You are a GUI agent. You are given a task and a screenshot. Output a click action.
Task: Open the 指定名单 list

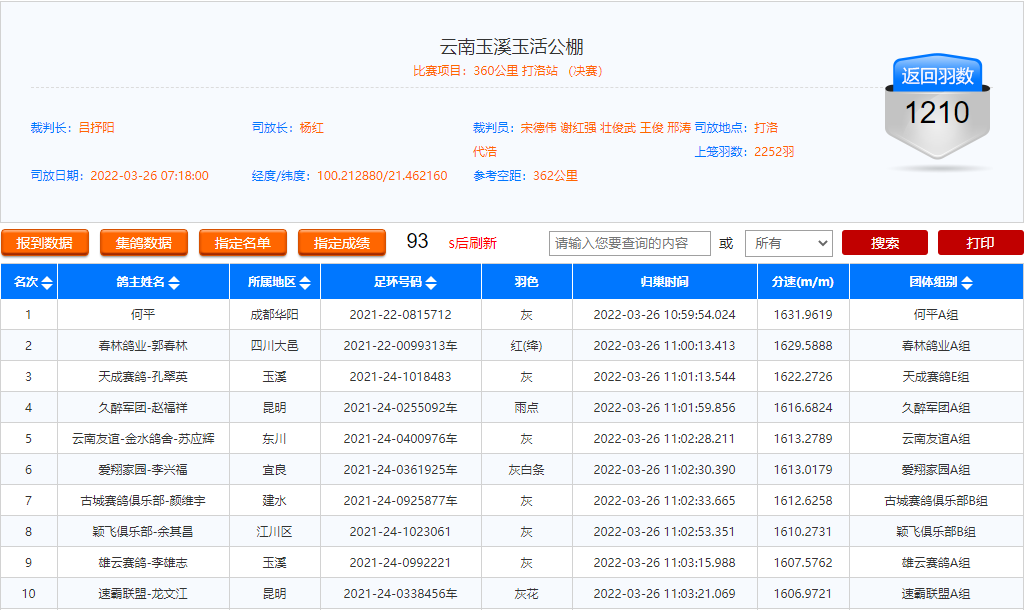pyautogui.click(x=243, y=243)
